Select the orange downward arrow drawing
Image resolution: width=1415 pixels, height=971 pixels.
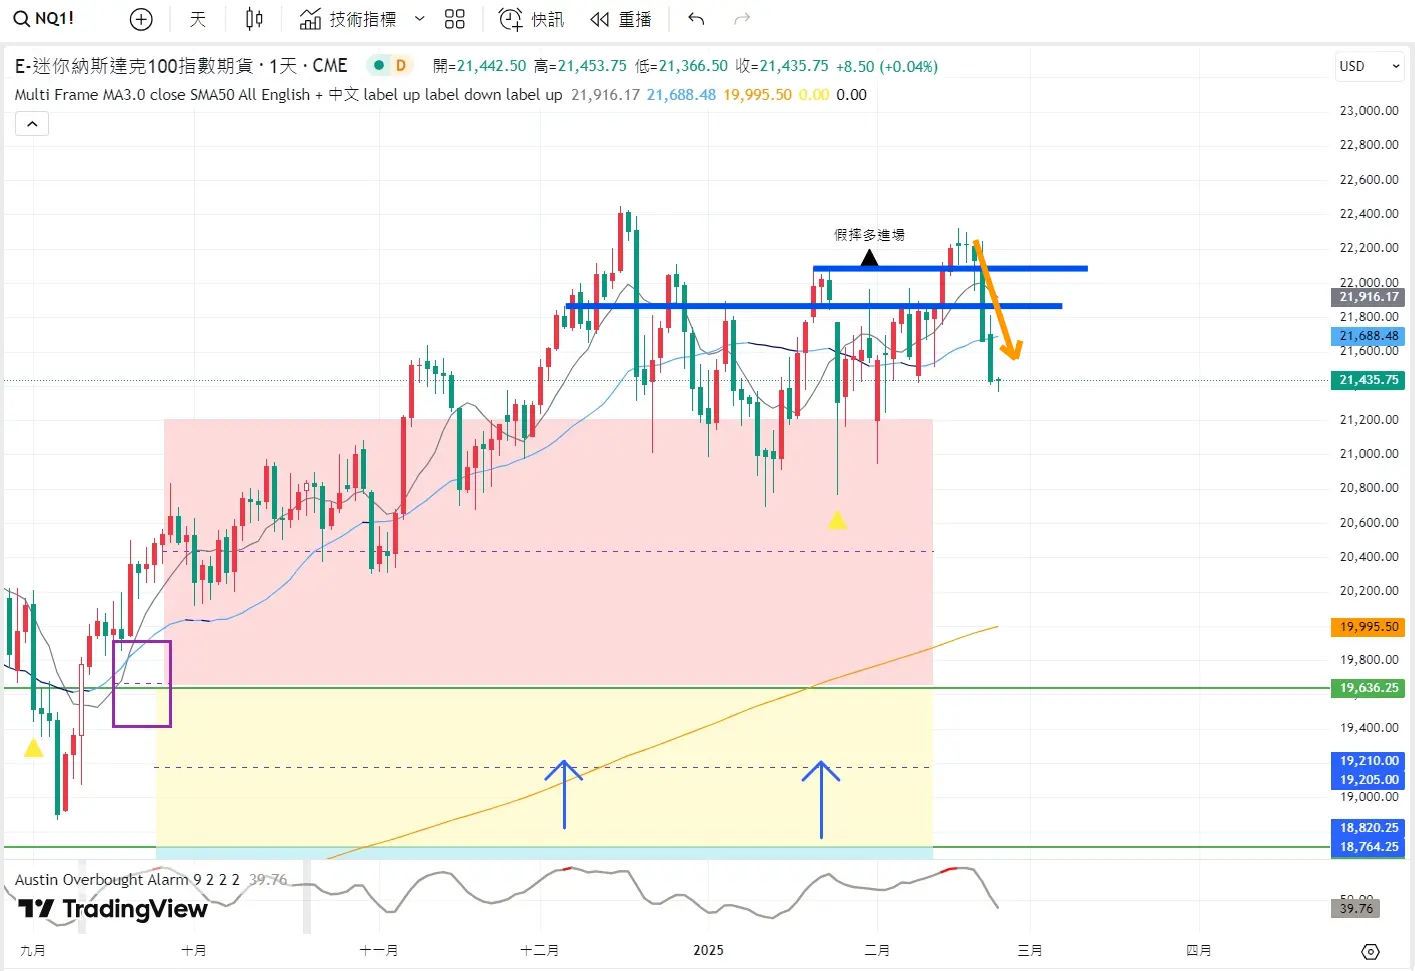pos(997,300)
